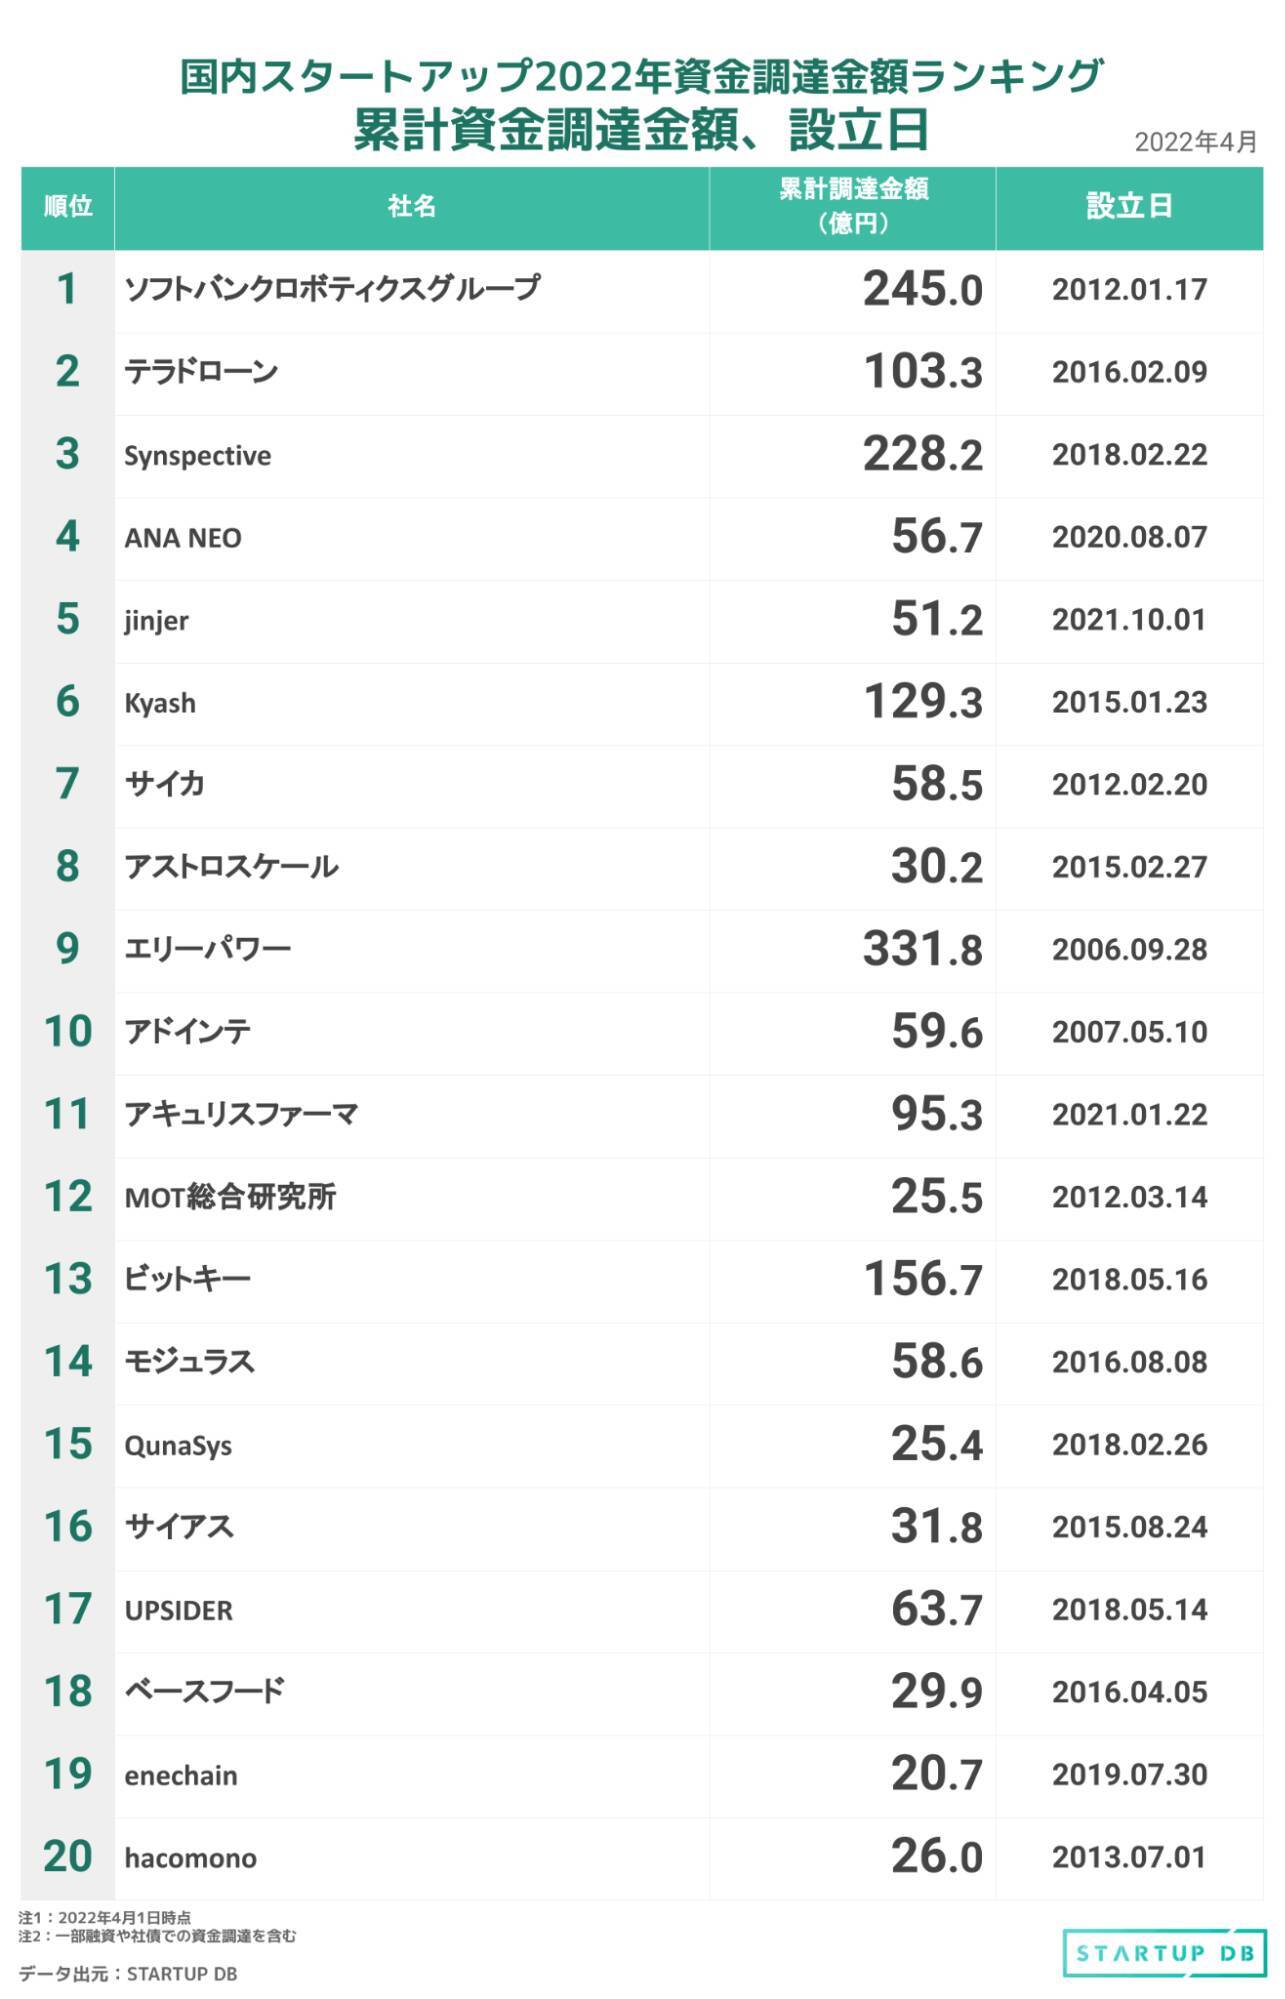Click the テラドローン company name

tap(201, 372)
